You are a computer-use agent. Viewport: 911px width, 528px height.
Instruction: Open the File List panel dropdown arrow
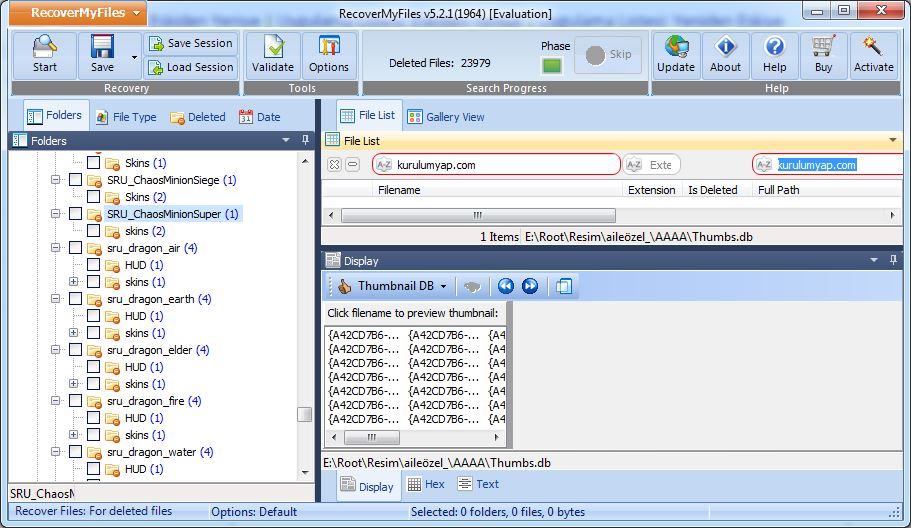(892, 140)
